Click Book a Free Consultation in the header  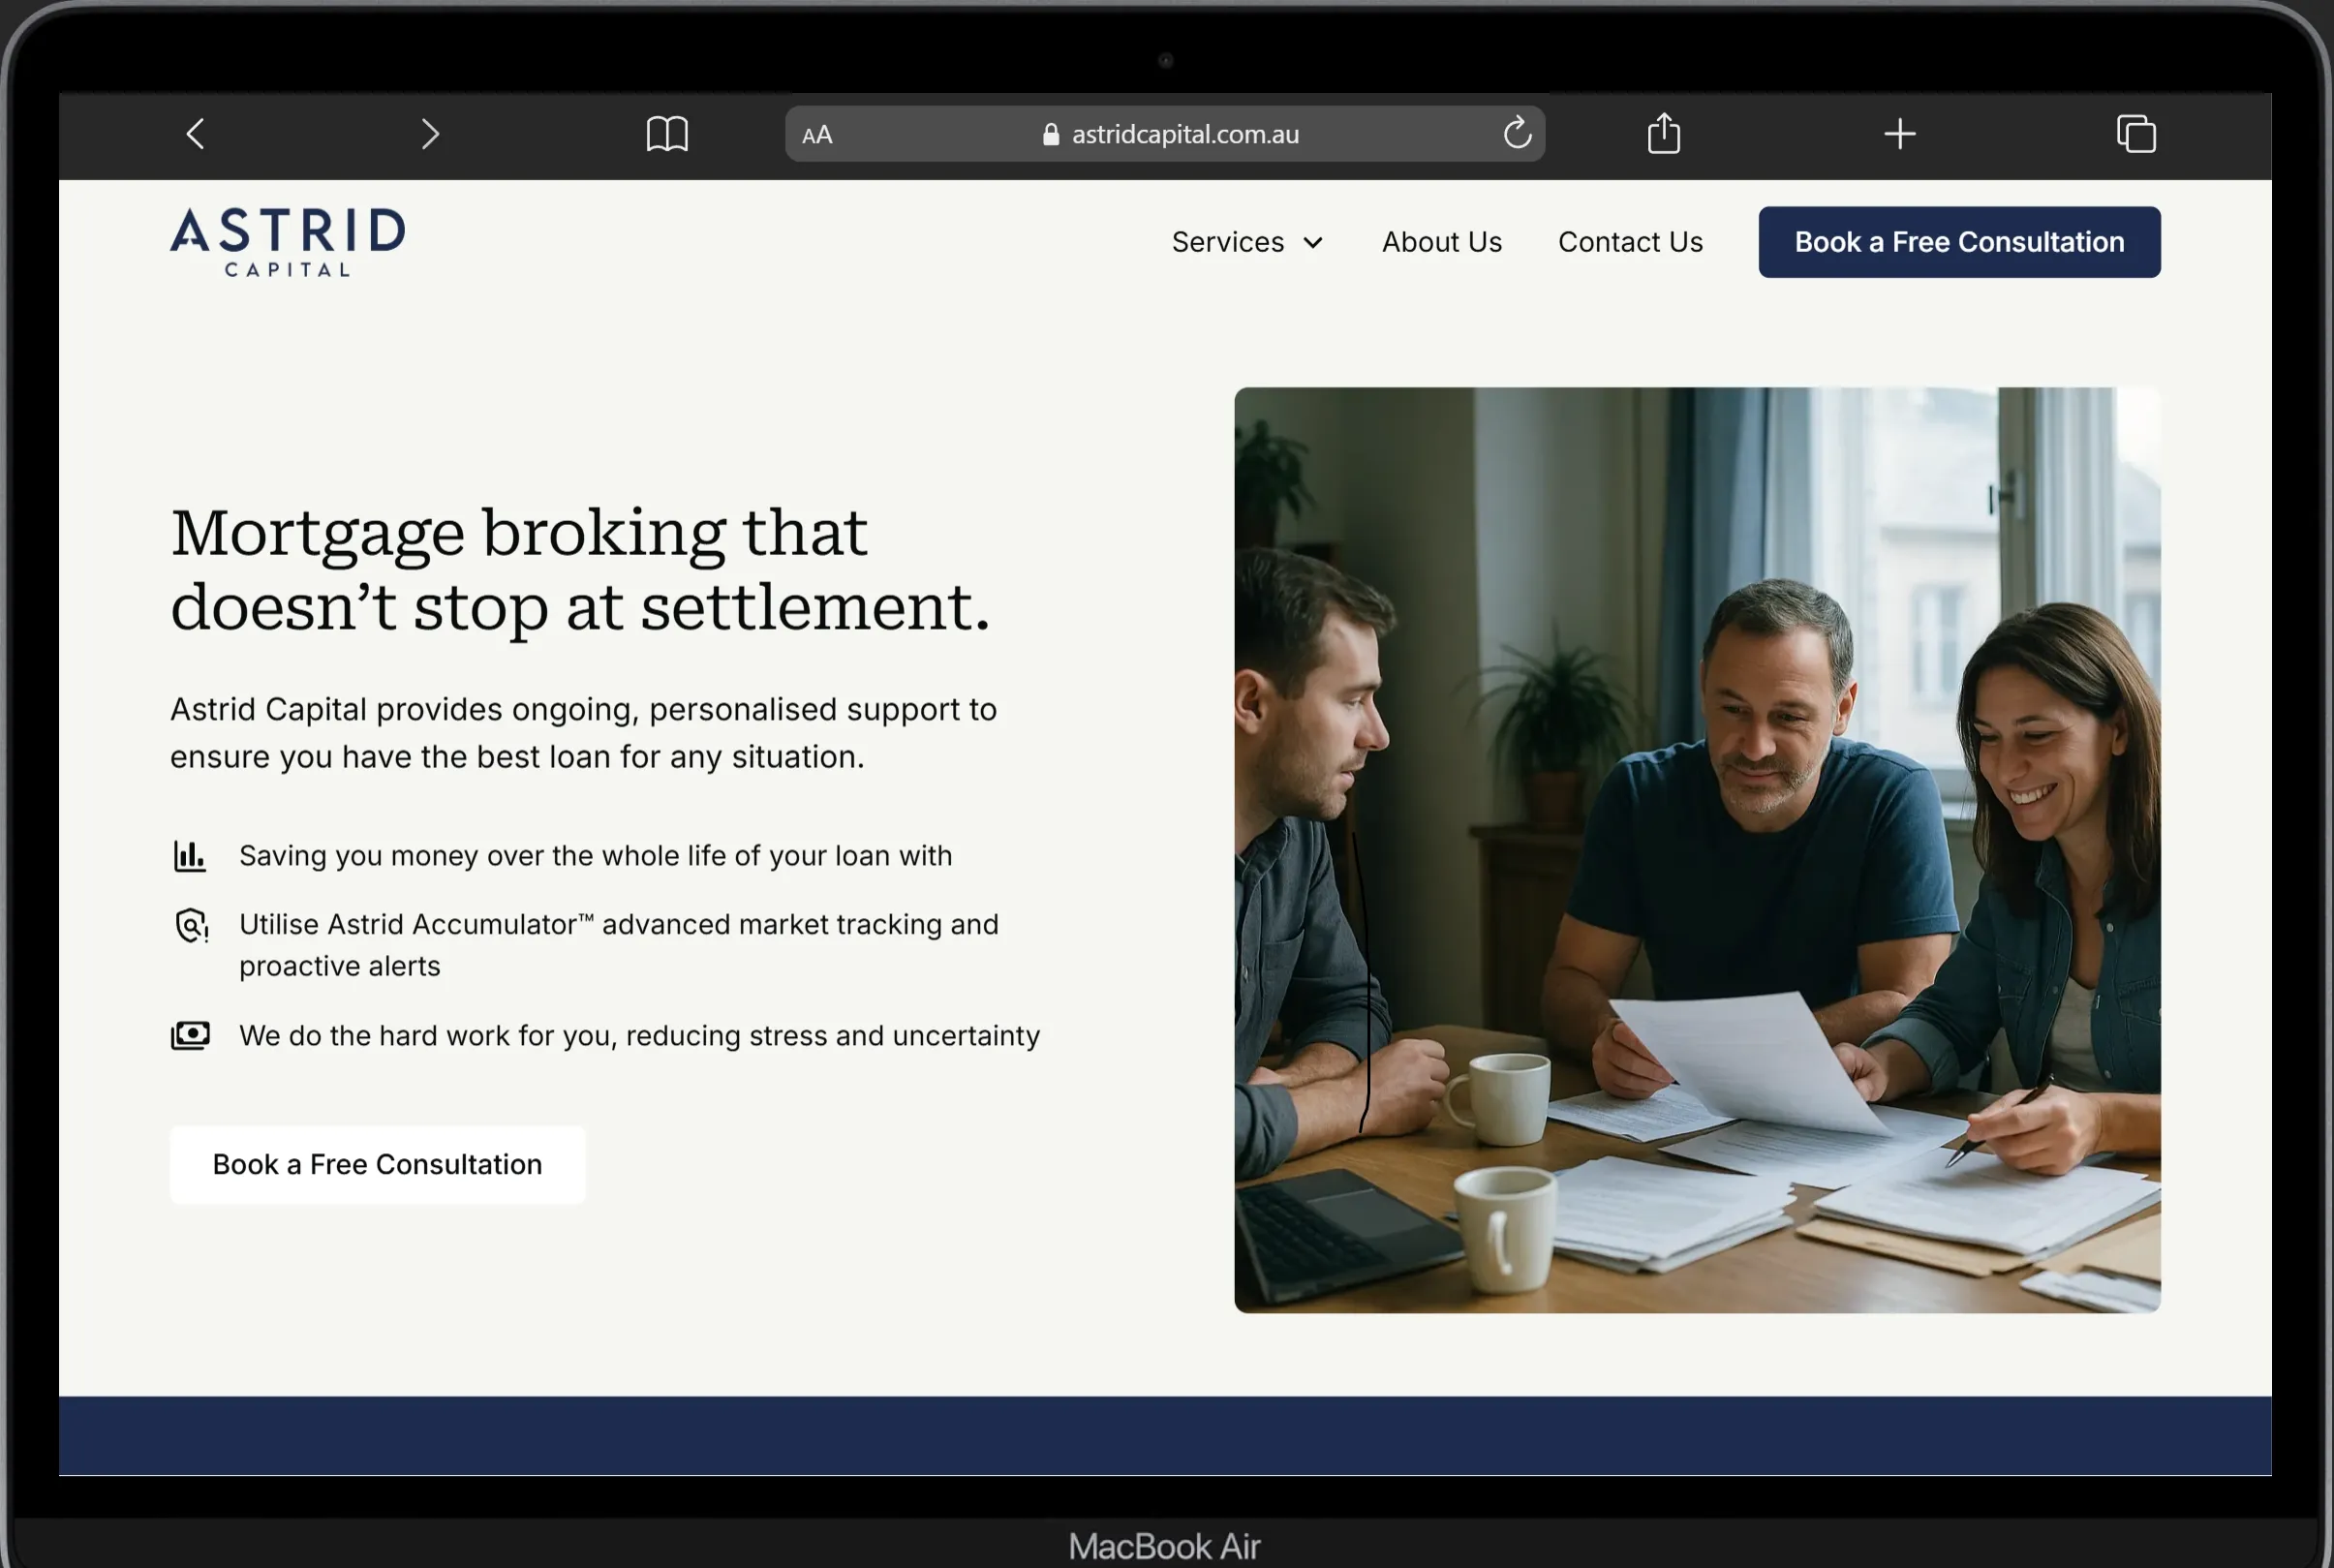point(1958,241)
